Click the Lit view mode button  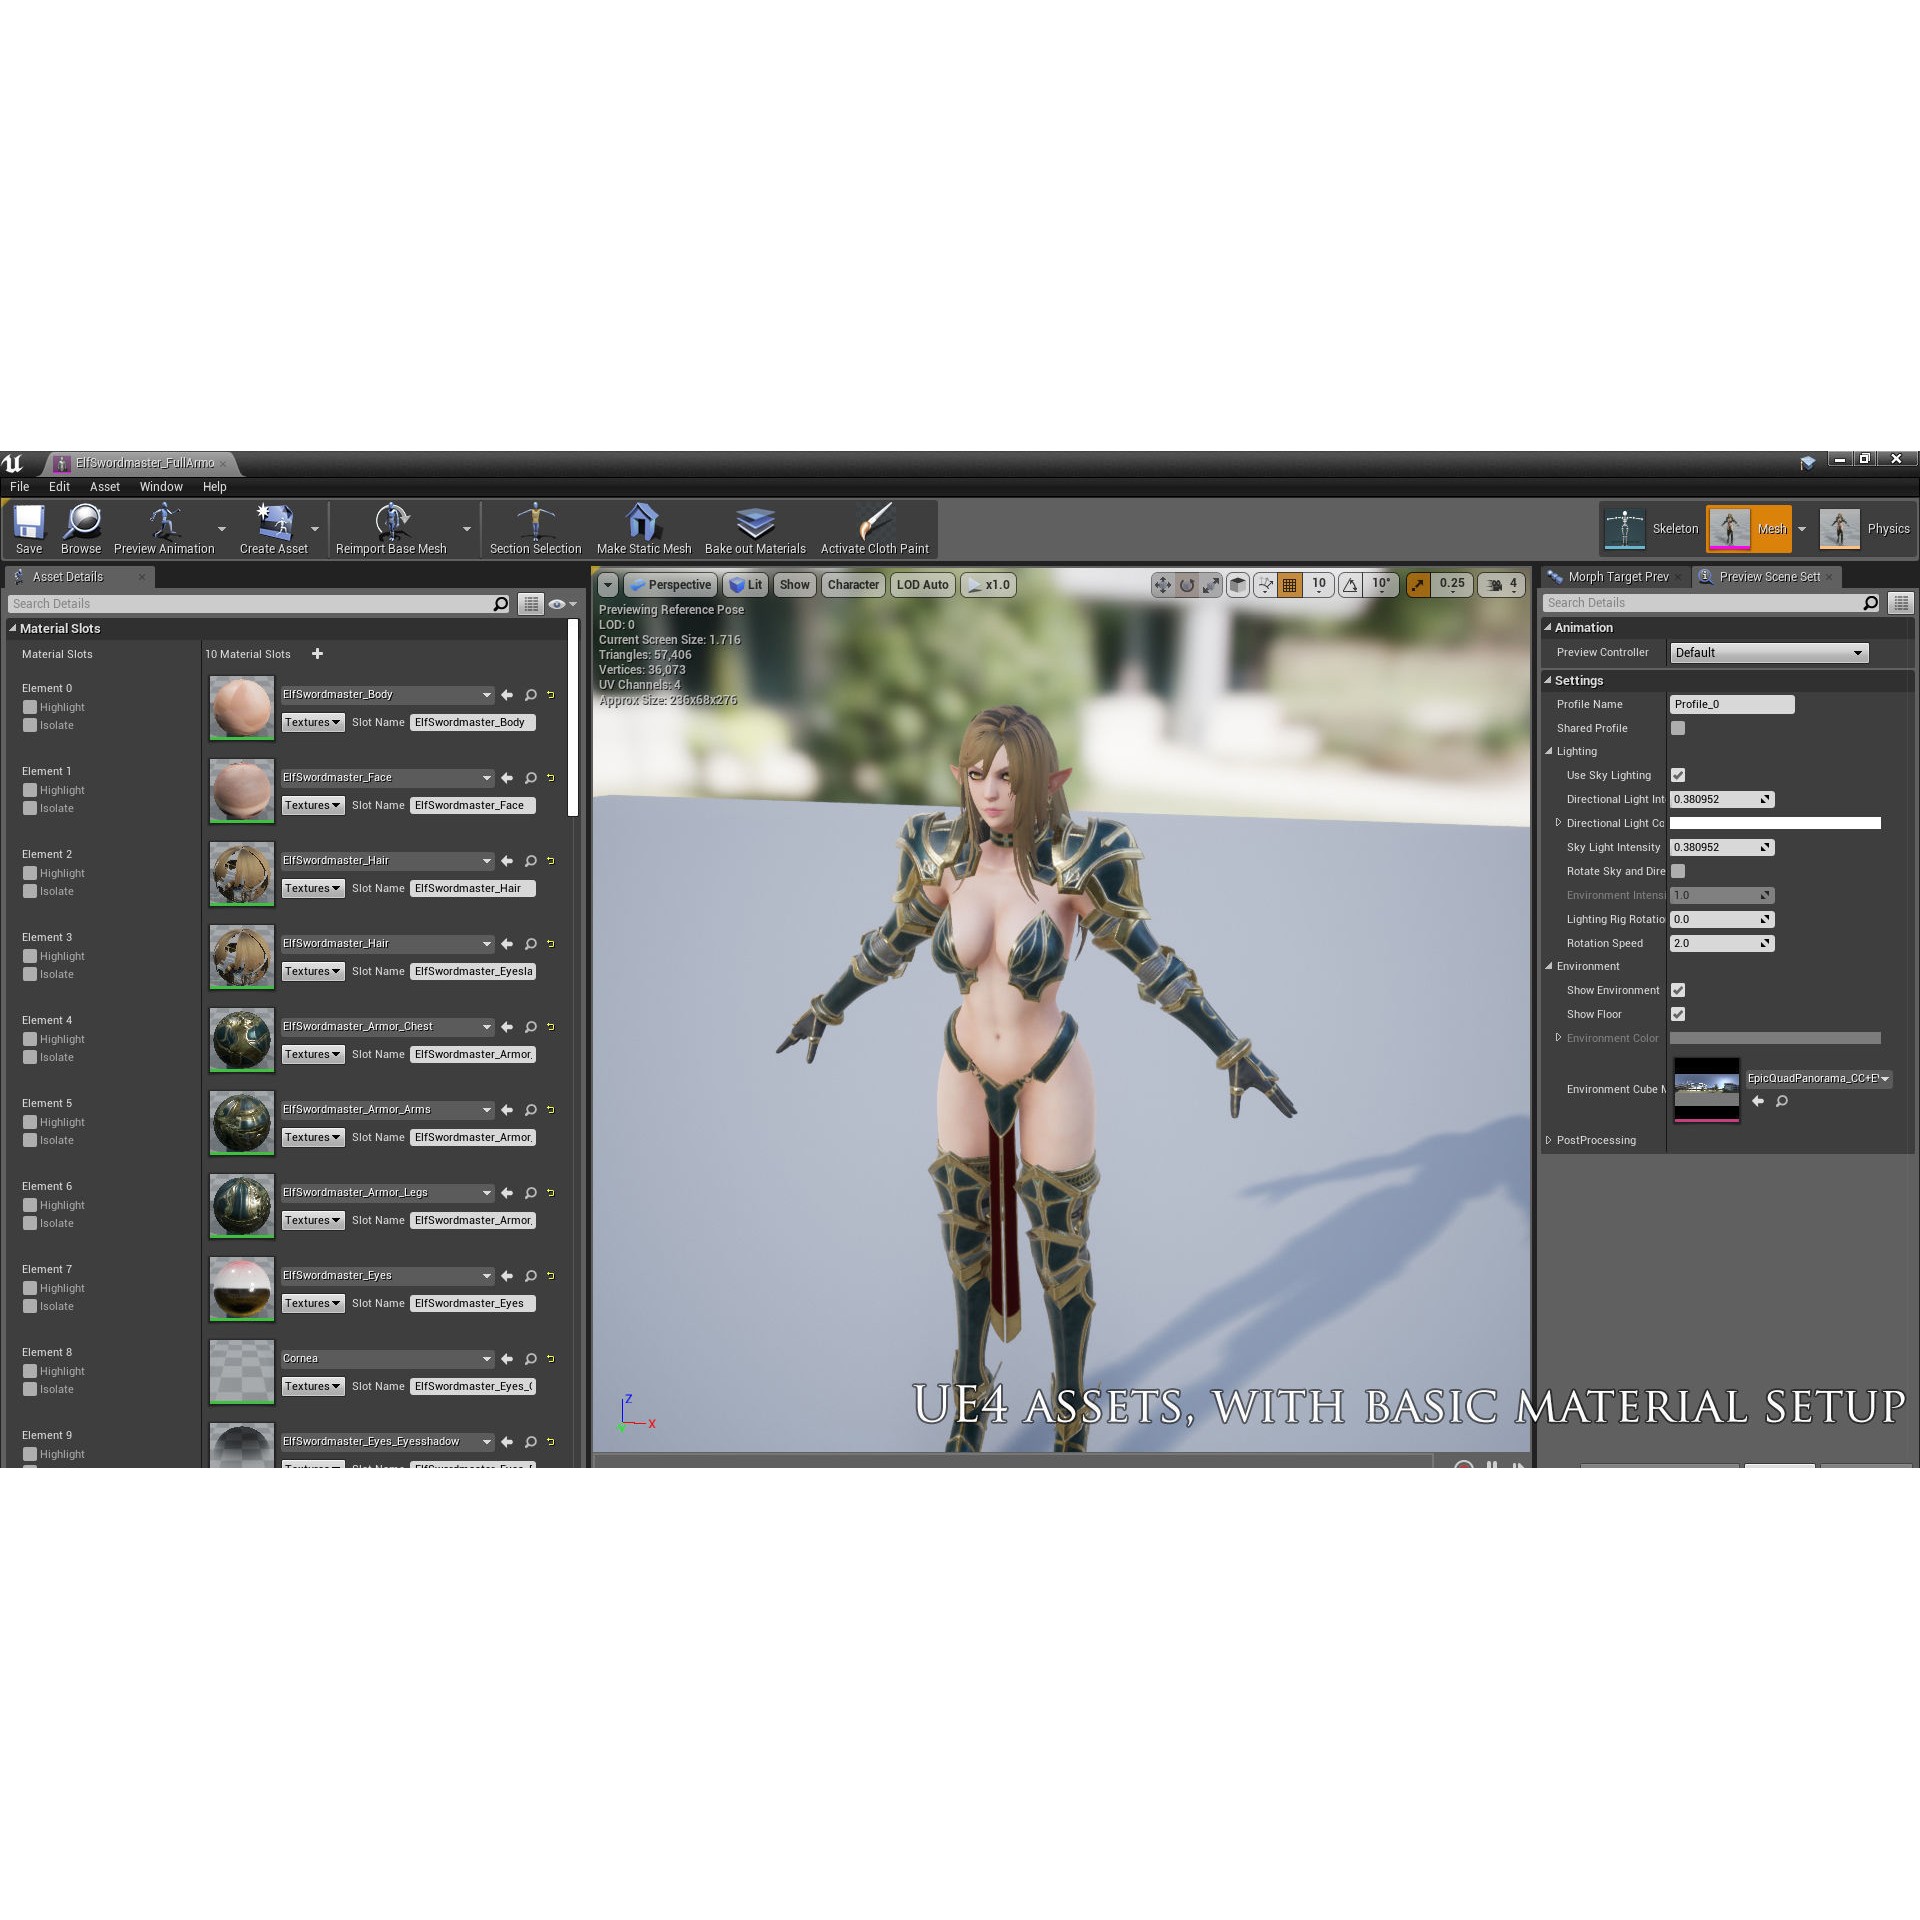click(745, 585)
